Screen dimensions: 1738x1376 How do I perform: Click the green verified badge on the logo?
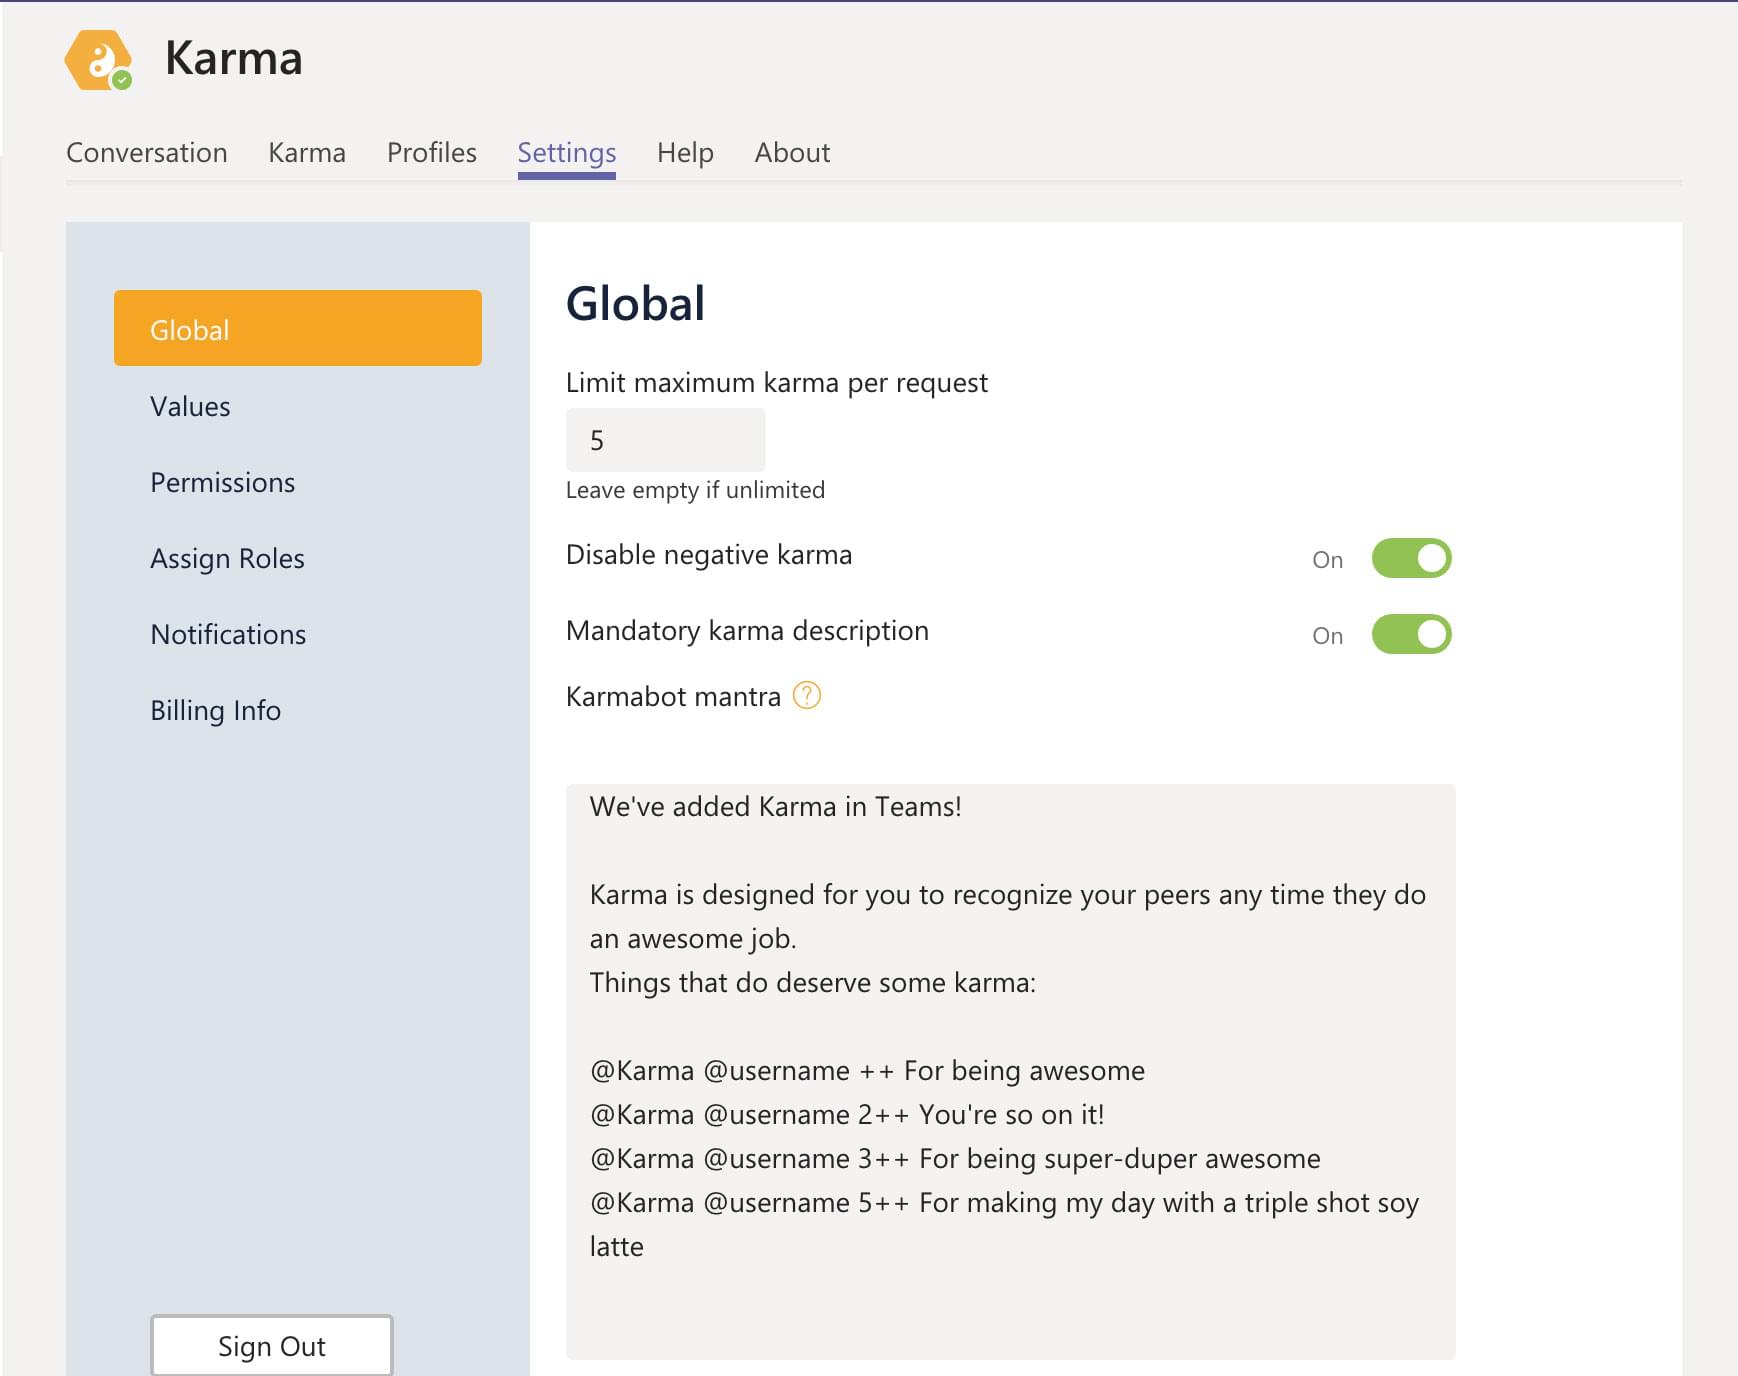click(122, 82)
